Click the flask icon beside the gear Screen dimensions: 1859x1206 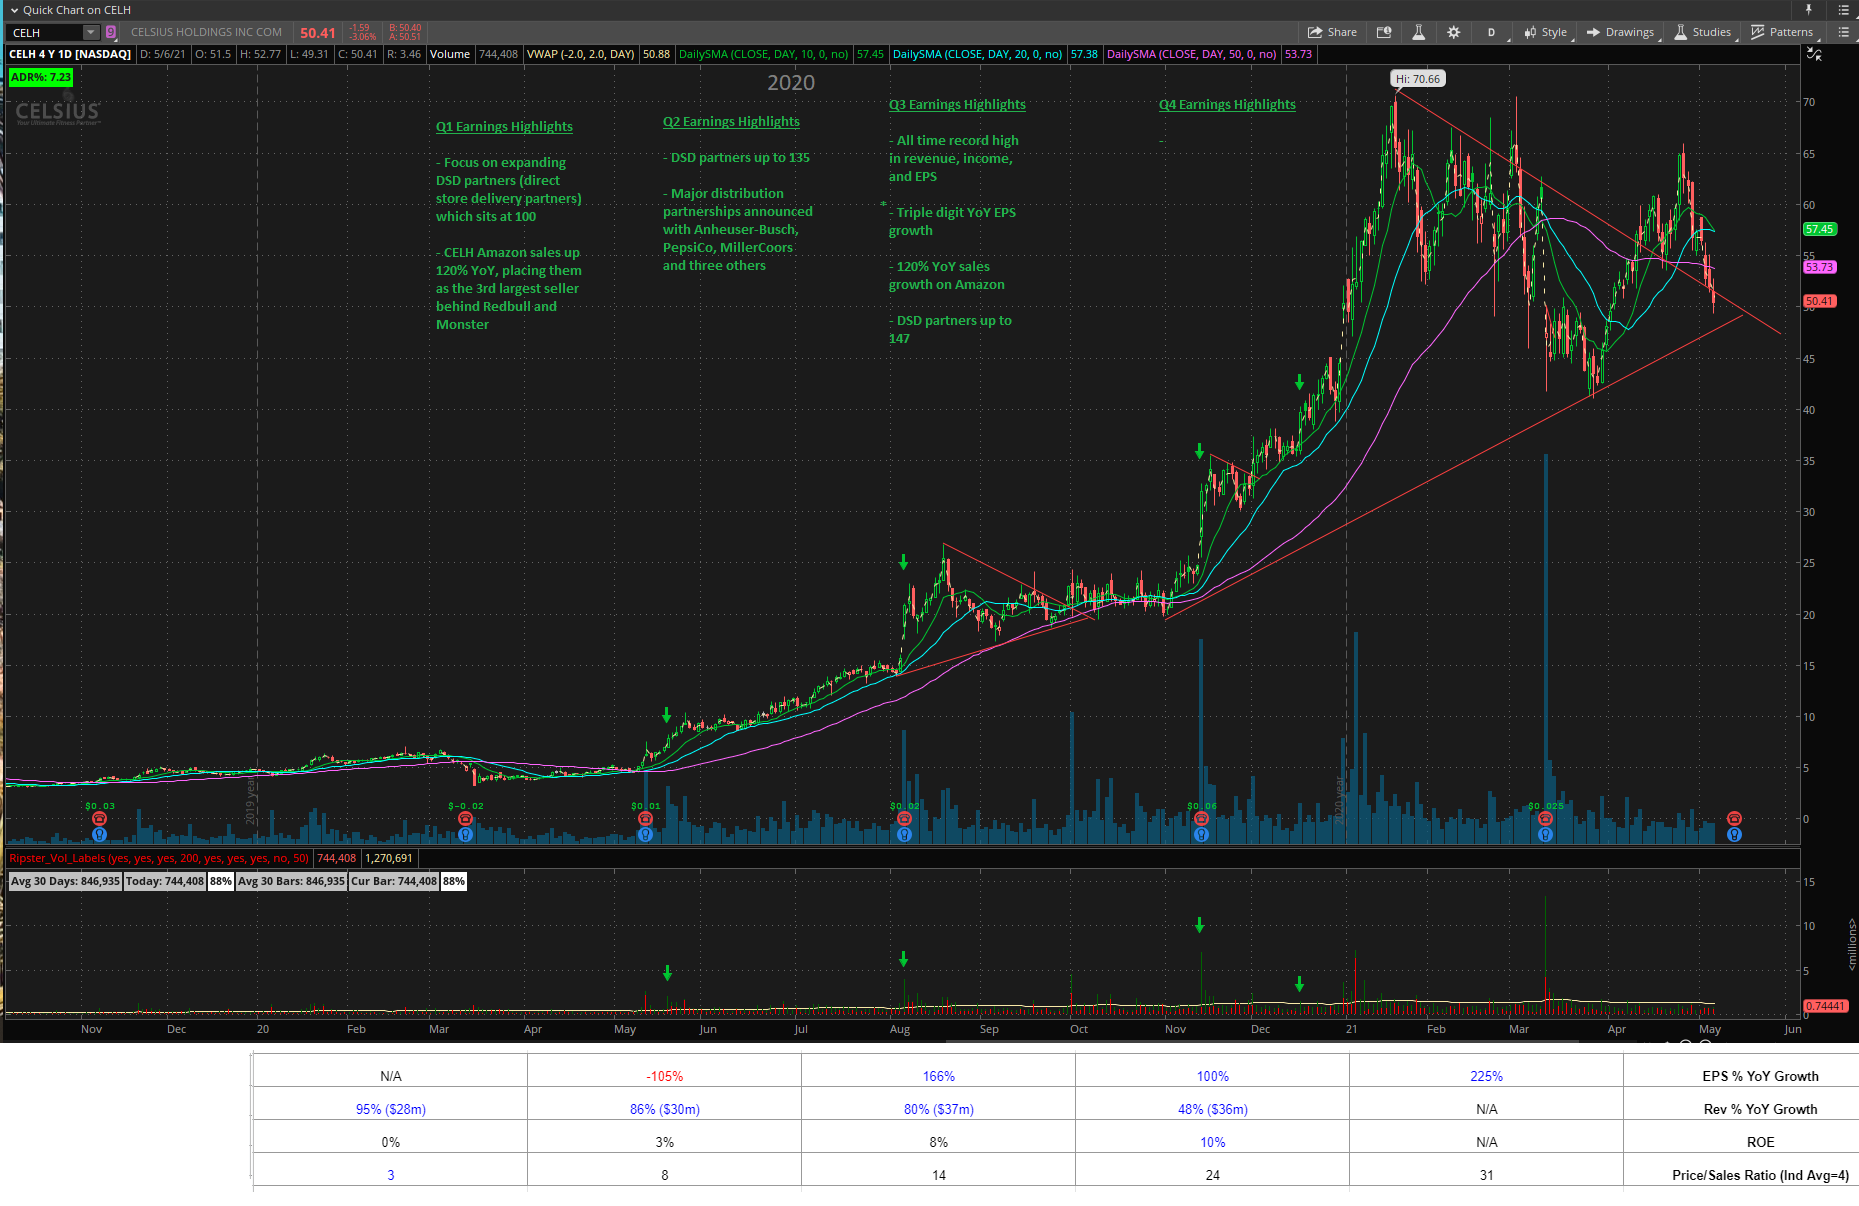[x=1418, y=32]
